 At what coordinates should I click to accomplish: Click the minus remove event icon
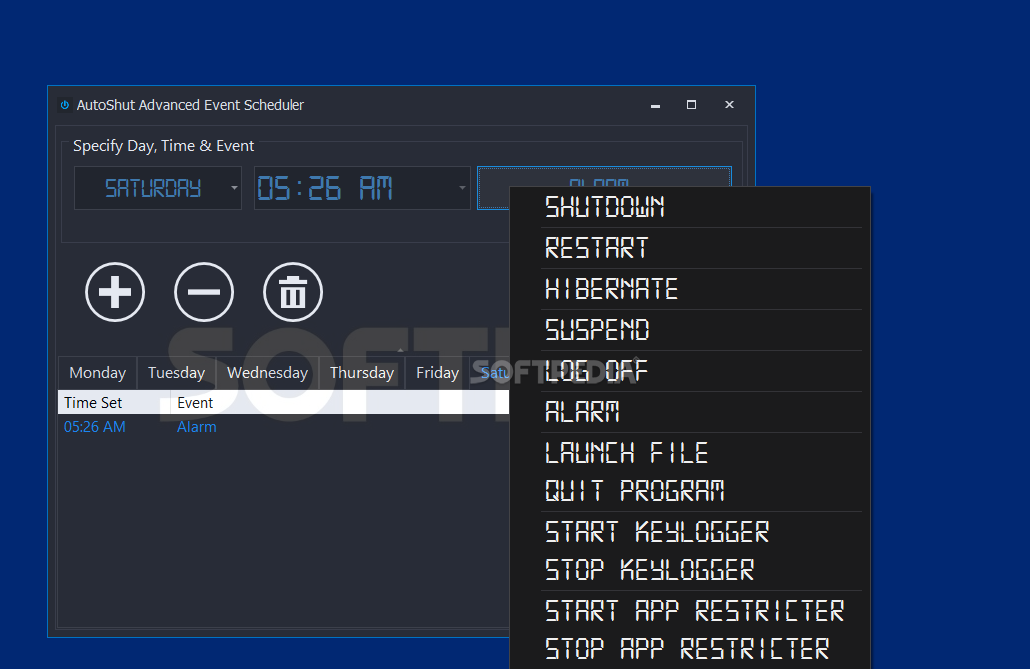tap(204, 292)
